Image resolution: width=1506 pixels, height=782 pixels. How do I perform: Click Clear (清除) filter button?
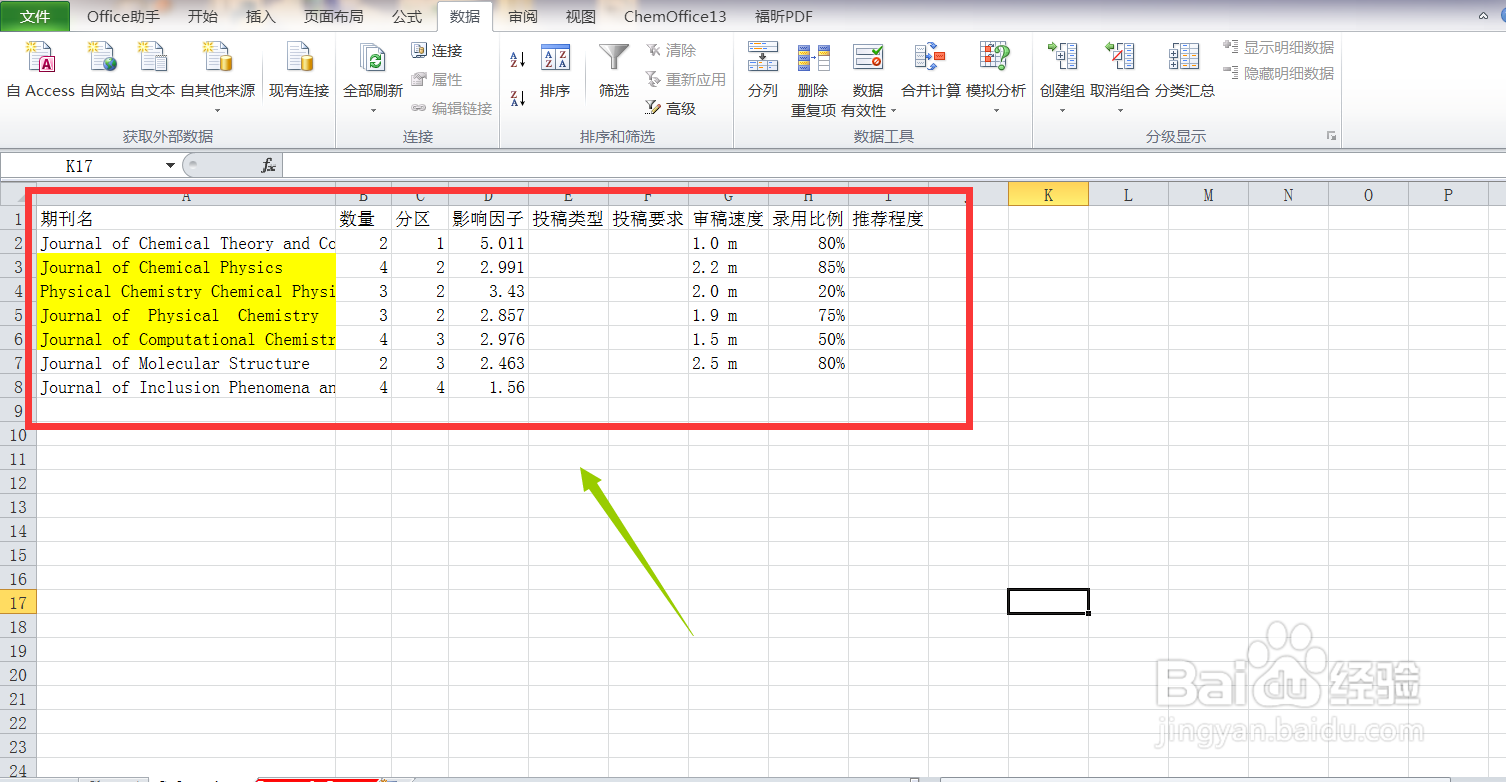pos(670,50)
